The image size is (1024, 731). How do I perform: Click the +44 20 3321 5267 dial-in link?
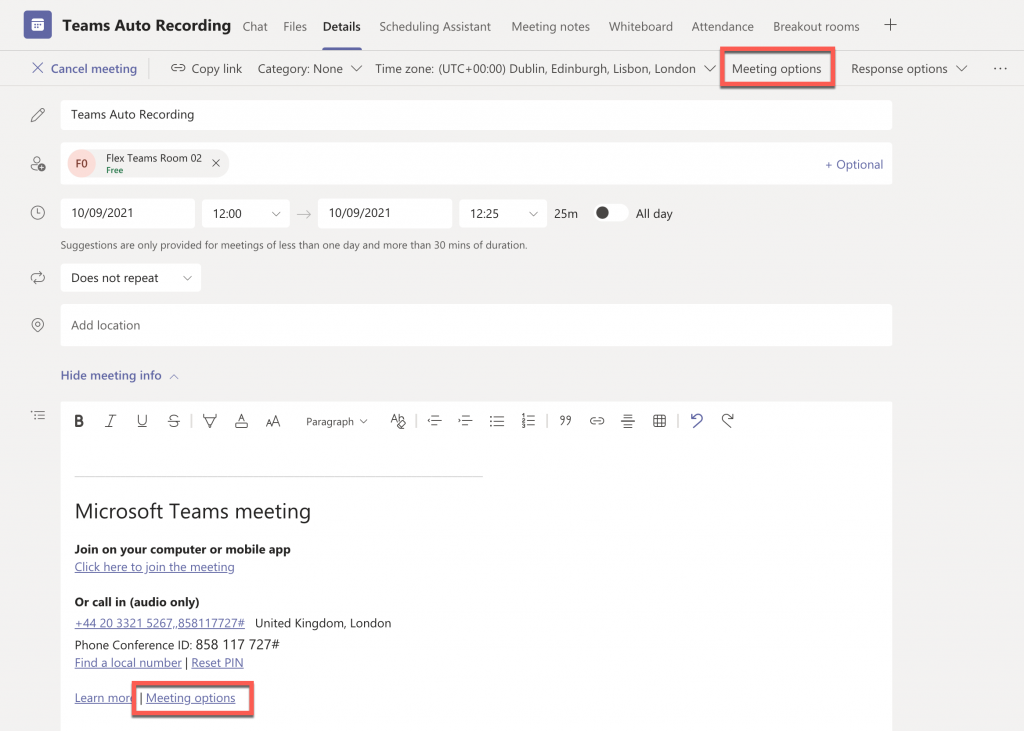(159, 623)
